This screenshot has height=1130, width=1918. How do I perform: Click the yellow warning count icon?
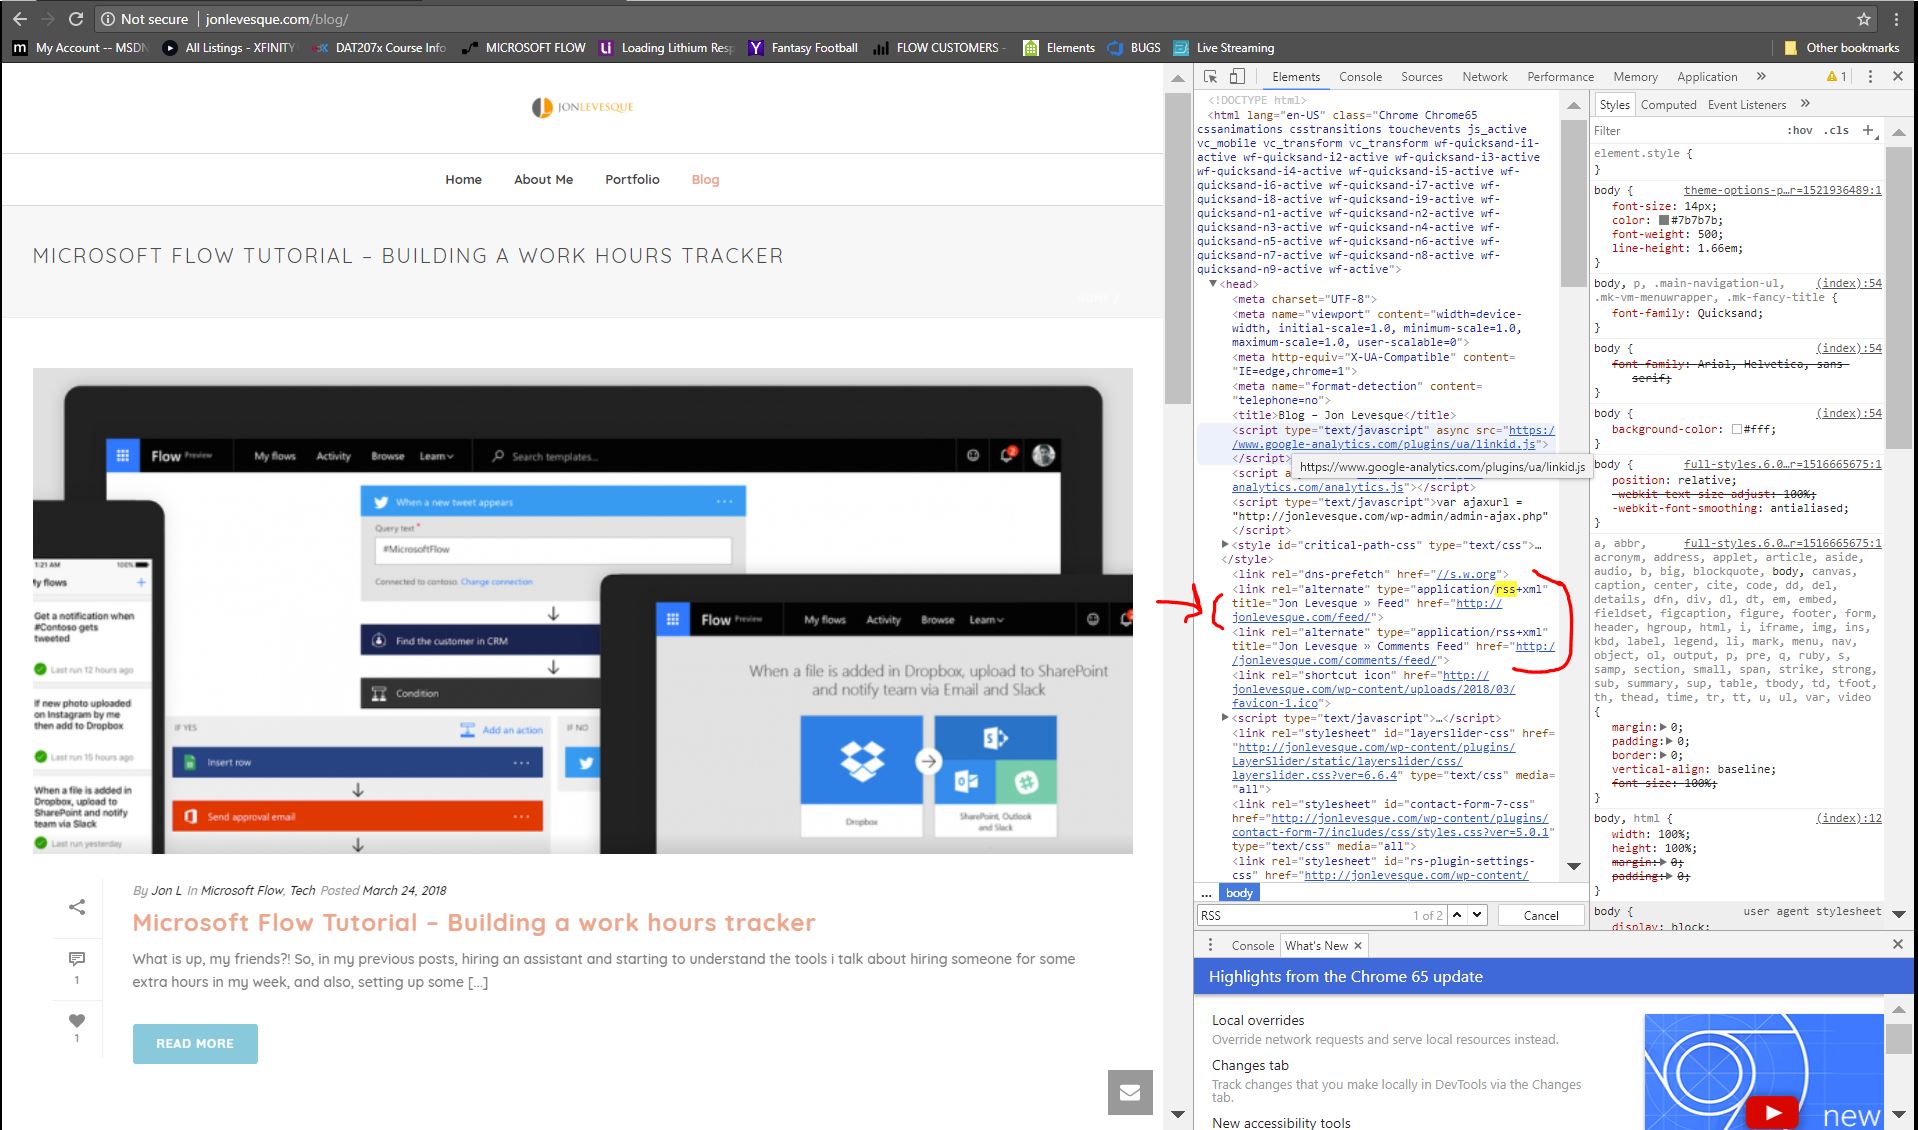[x=1836, y=77]
